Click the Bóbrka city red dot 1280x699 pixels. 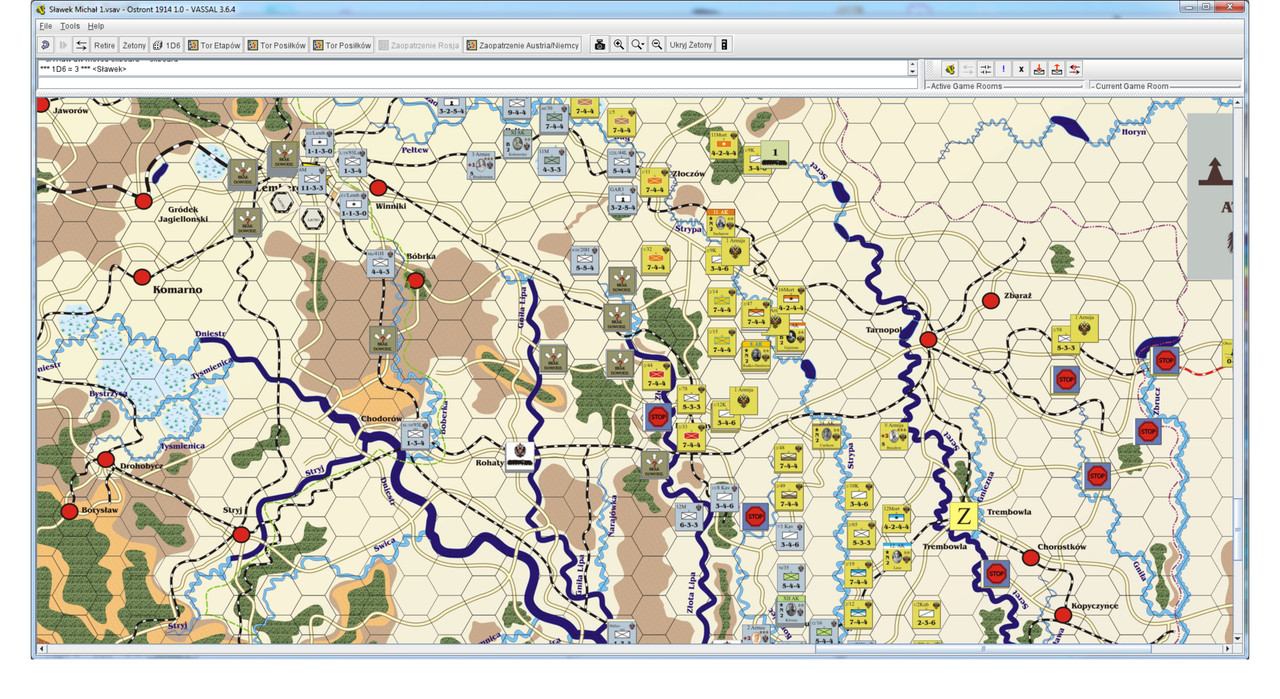(416, 281)
